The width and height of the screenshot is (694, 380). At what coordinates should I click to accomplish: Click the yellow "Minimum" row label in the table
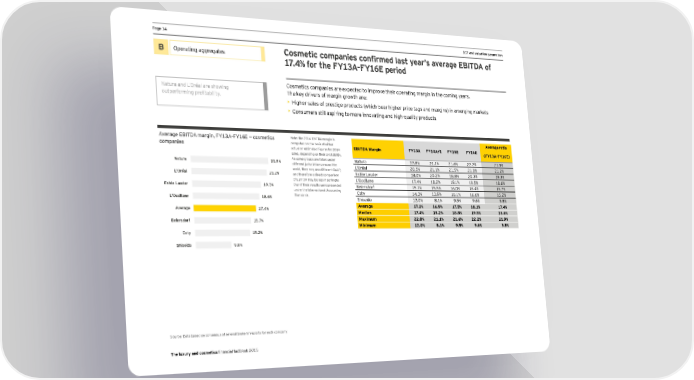[384, 225]
